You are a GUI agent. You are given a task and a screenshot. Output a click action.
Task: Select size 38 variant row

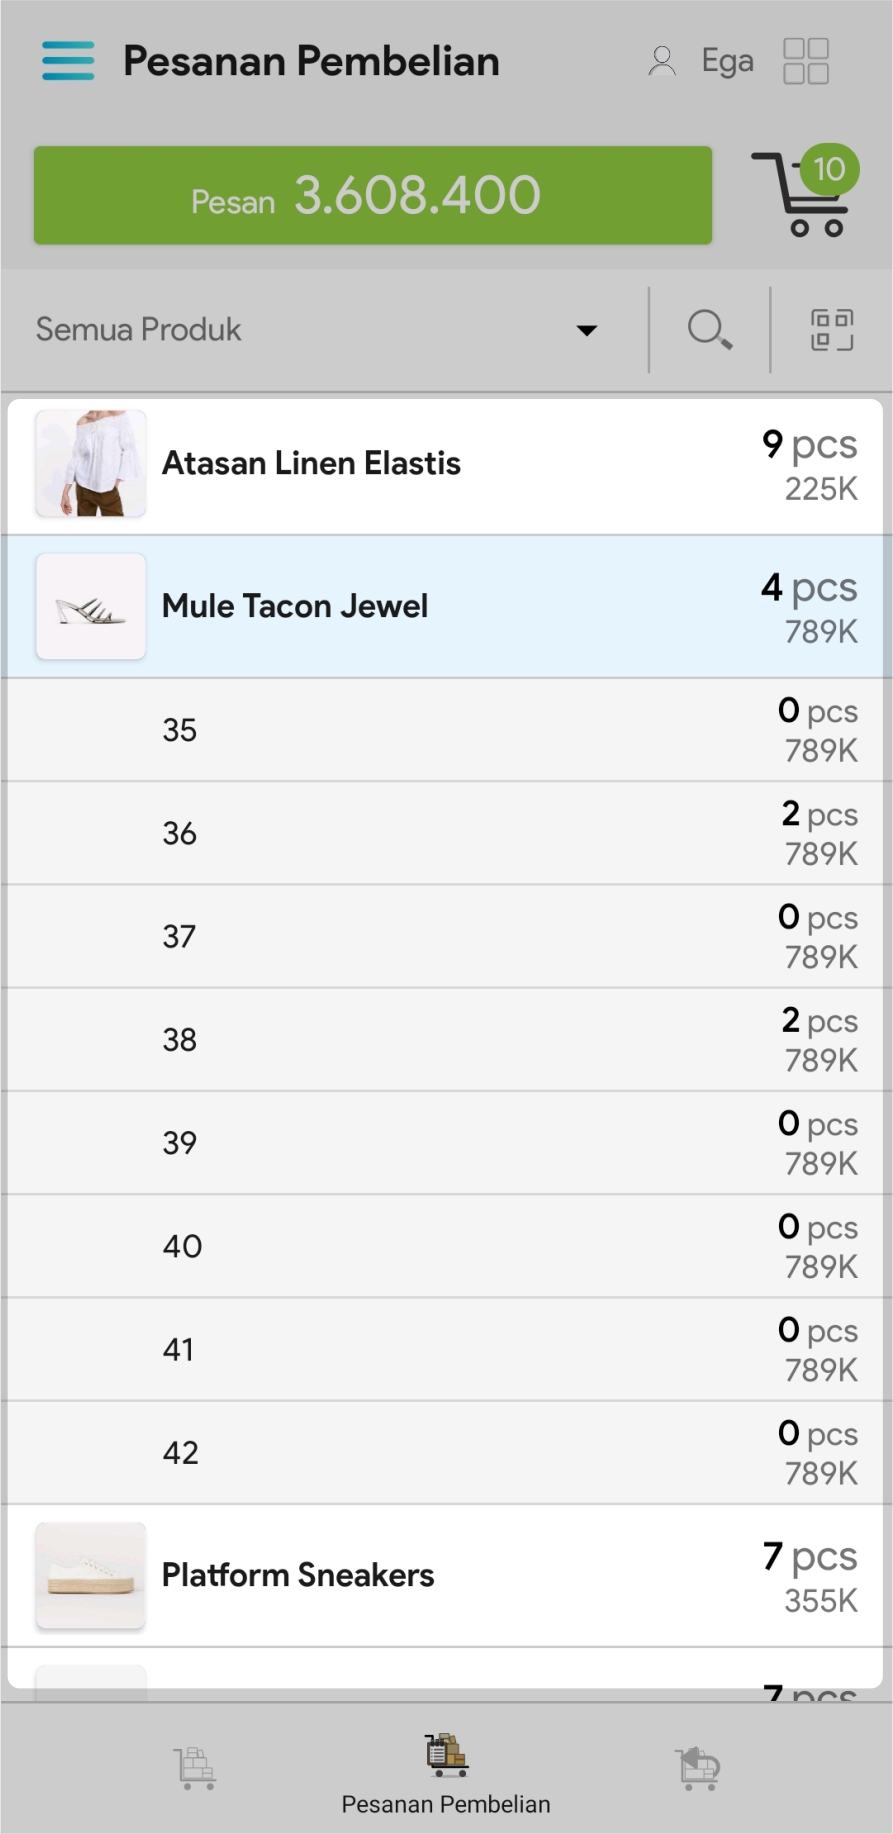coord(445,1039)
